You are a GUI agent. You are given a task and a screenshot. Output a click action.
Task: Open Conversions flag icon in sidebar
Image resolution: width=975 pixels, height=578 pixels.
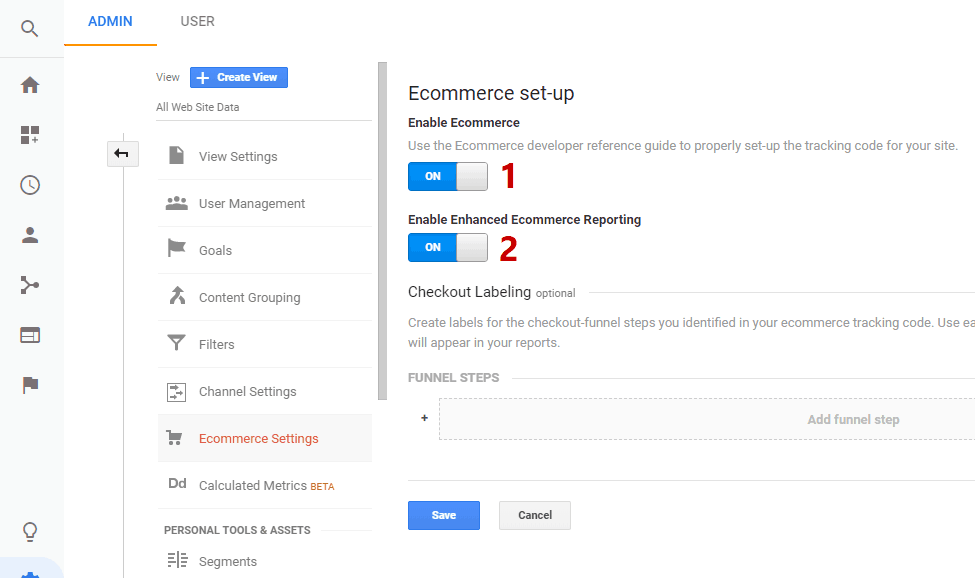pyautogui.click(x=30, y=385)
